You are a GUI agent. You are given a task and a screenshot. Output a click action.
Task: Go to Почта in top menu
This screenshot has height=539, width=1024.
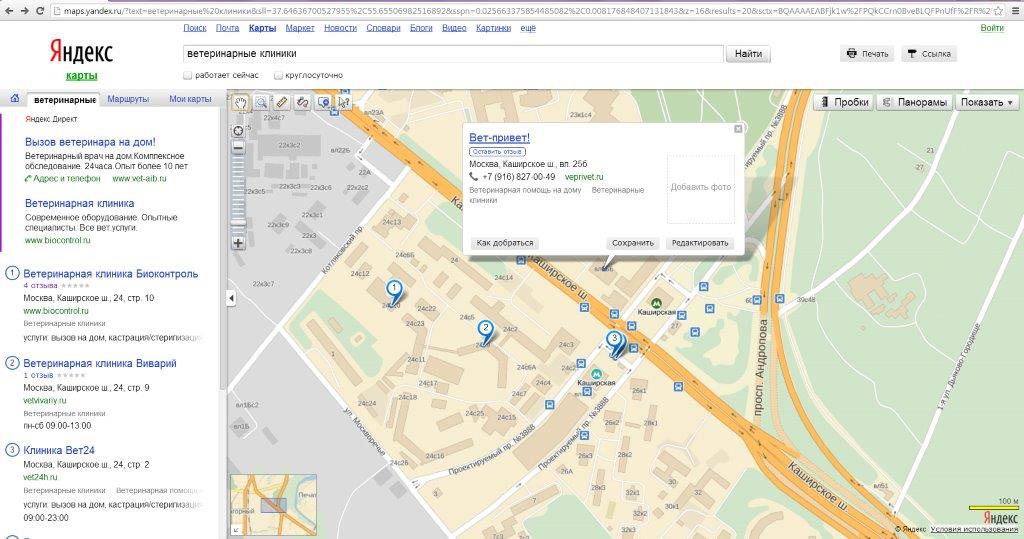point(227,28)
